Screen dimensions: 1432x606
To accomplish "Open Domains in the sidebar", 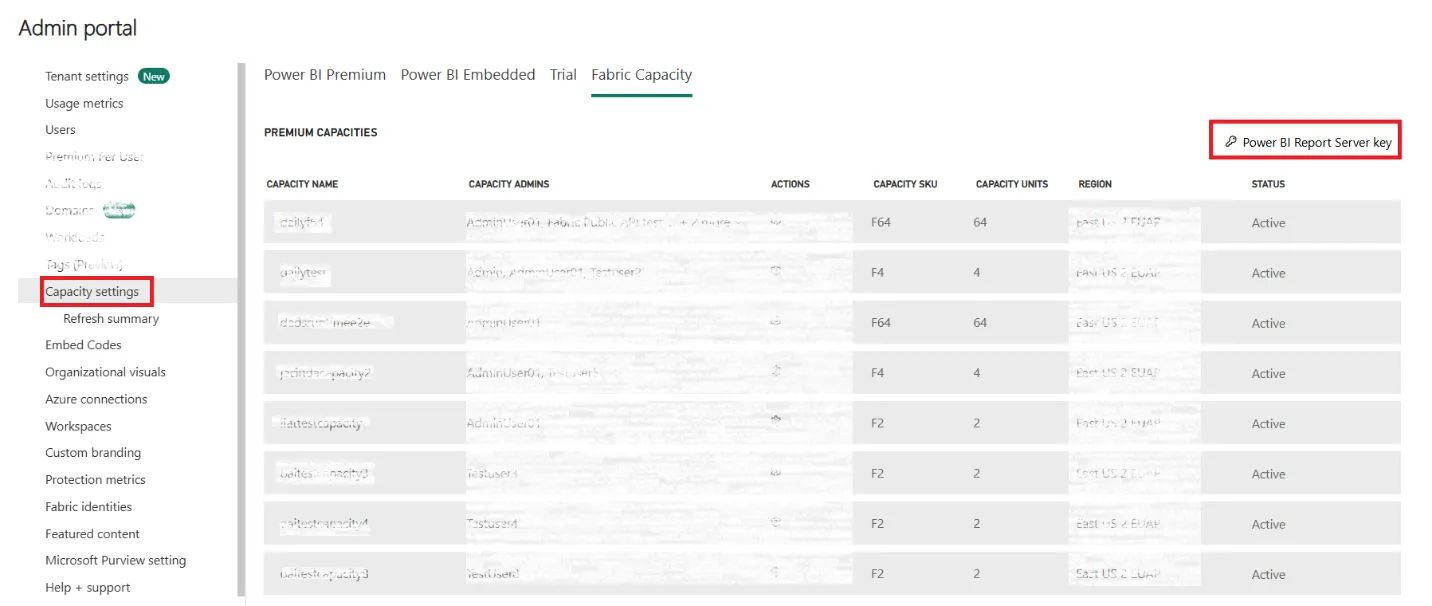I will point(70,210).
